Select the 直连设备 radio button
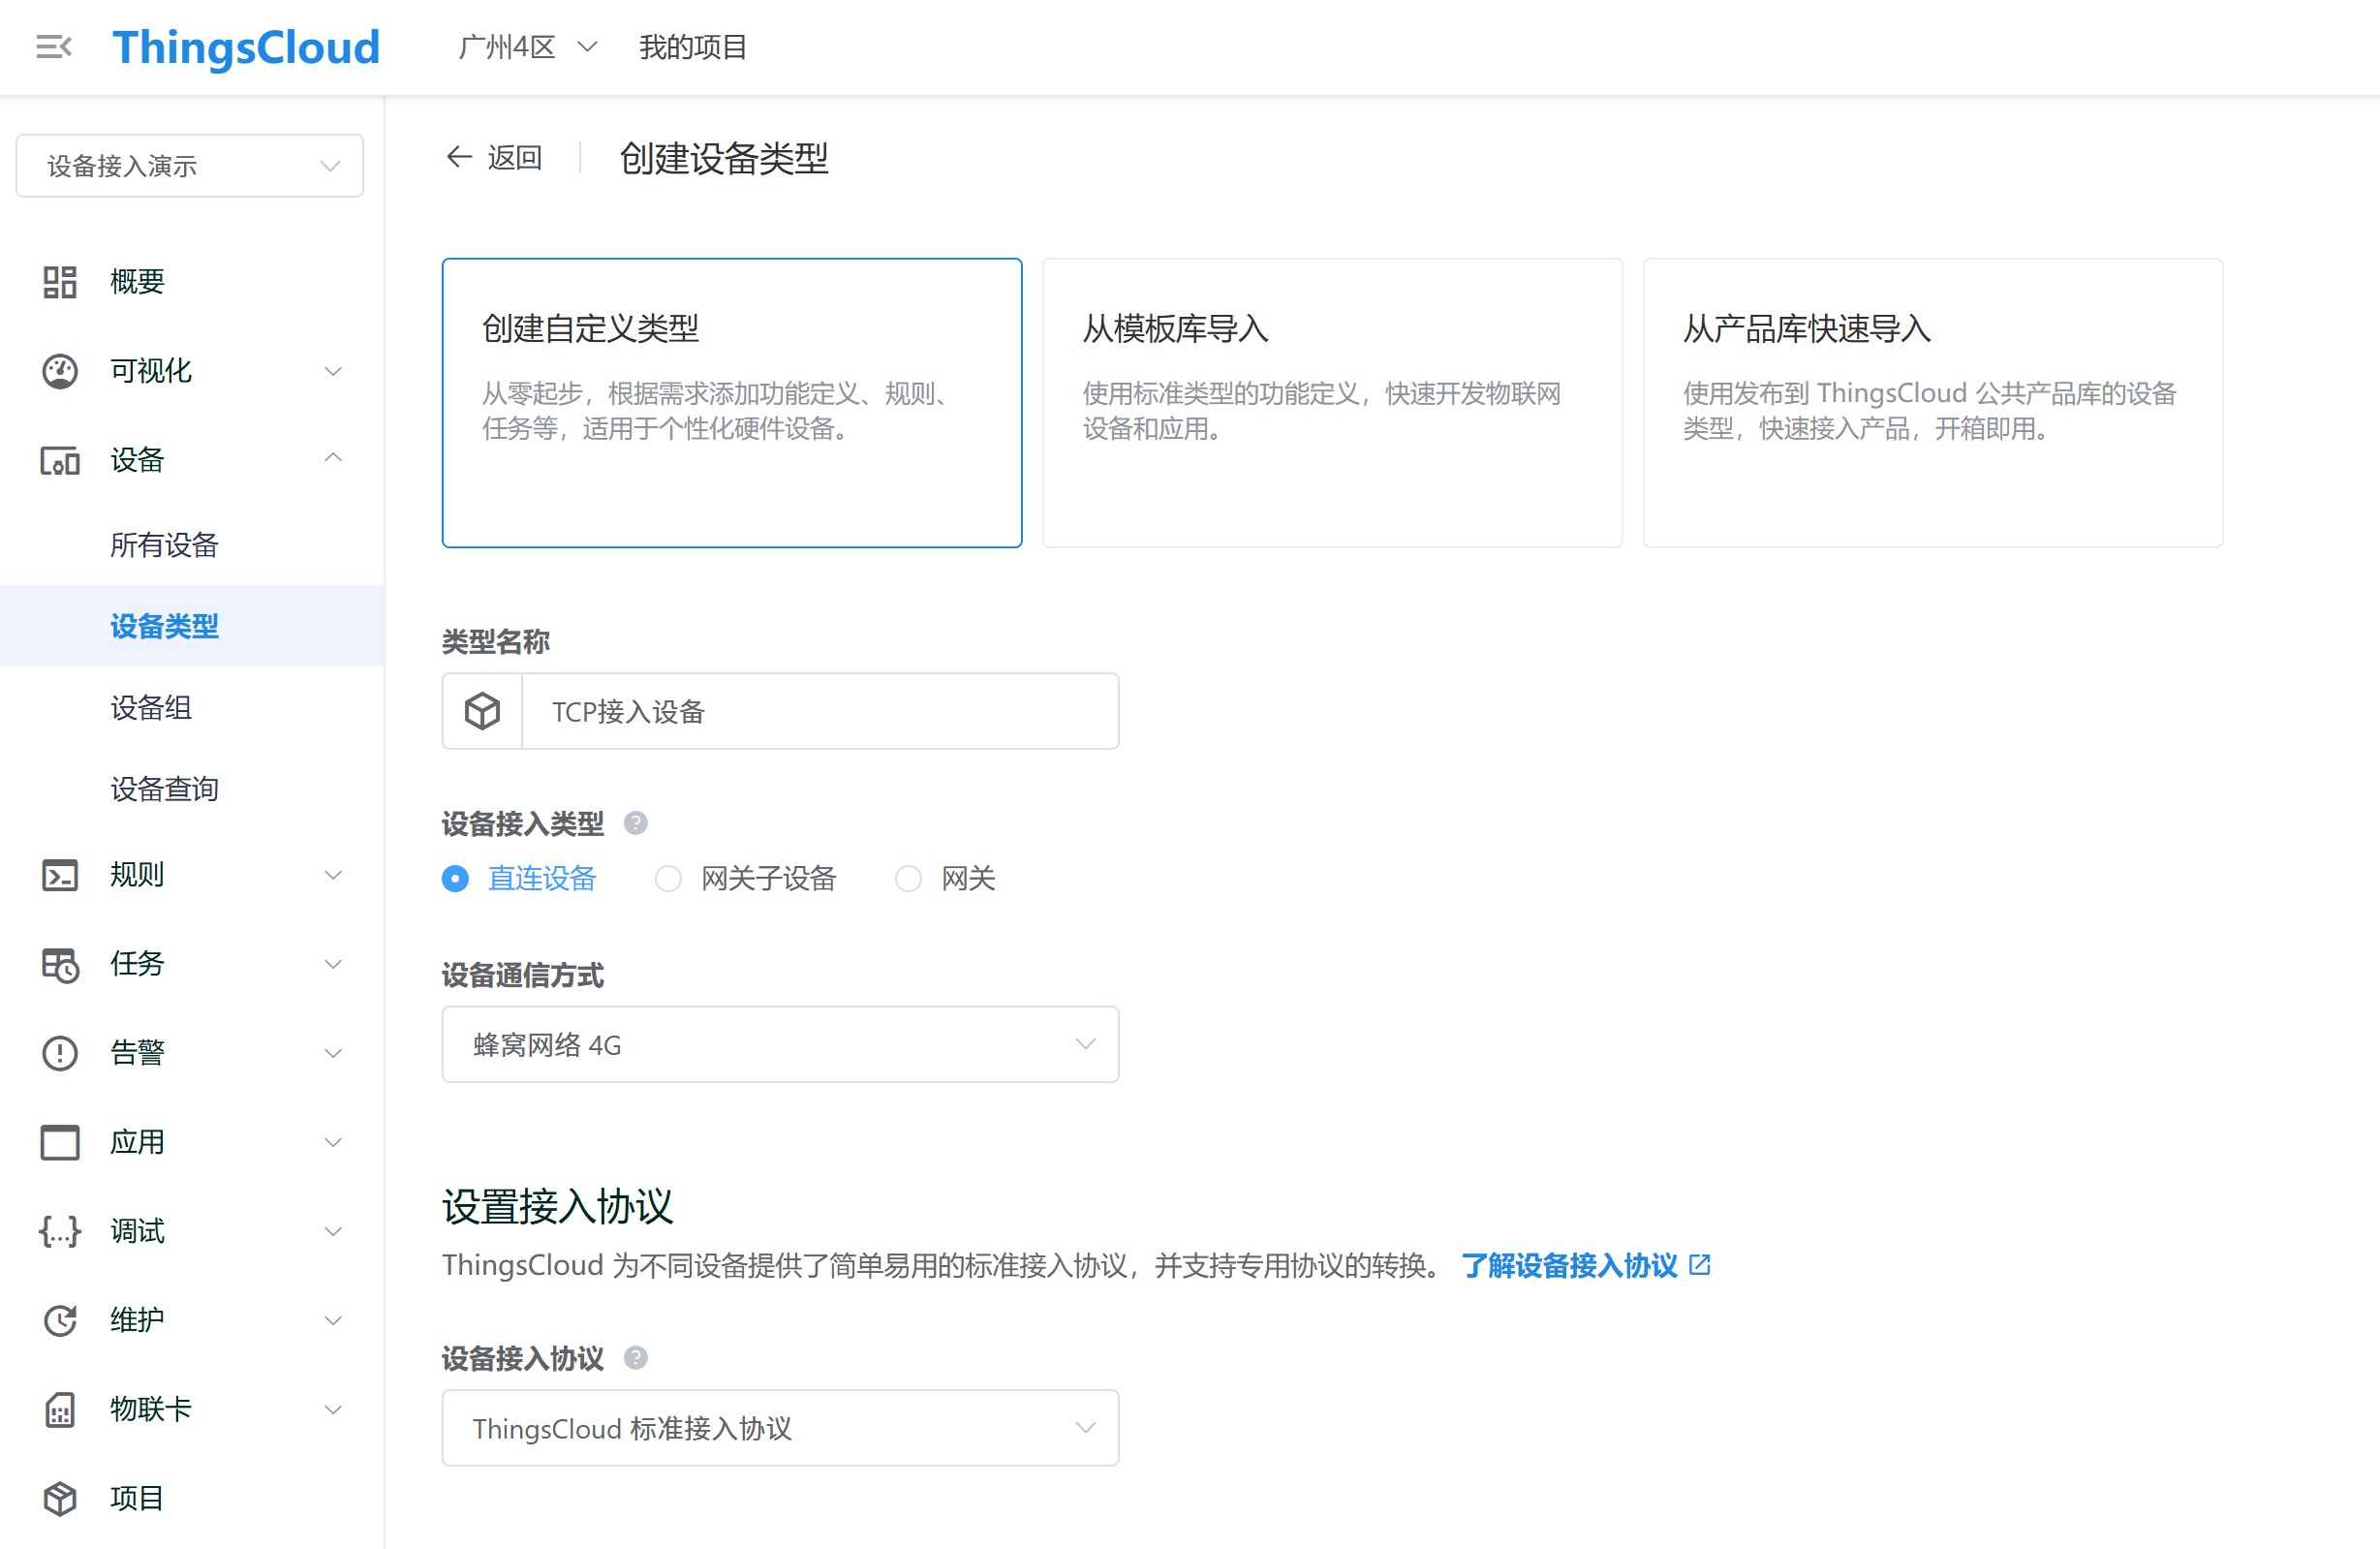The height and width of the screenshot is (1549, 2380). coord(455,878)
